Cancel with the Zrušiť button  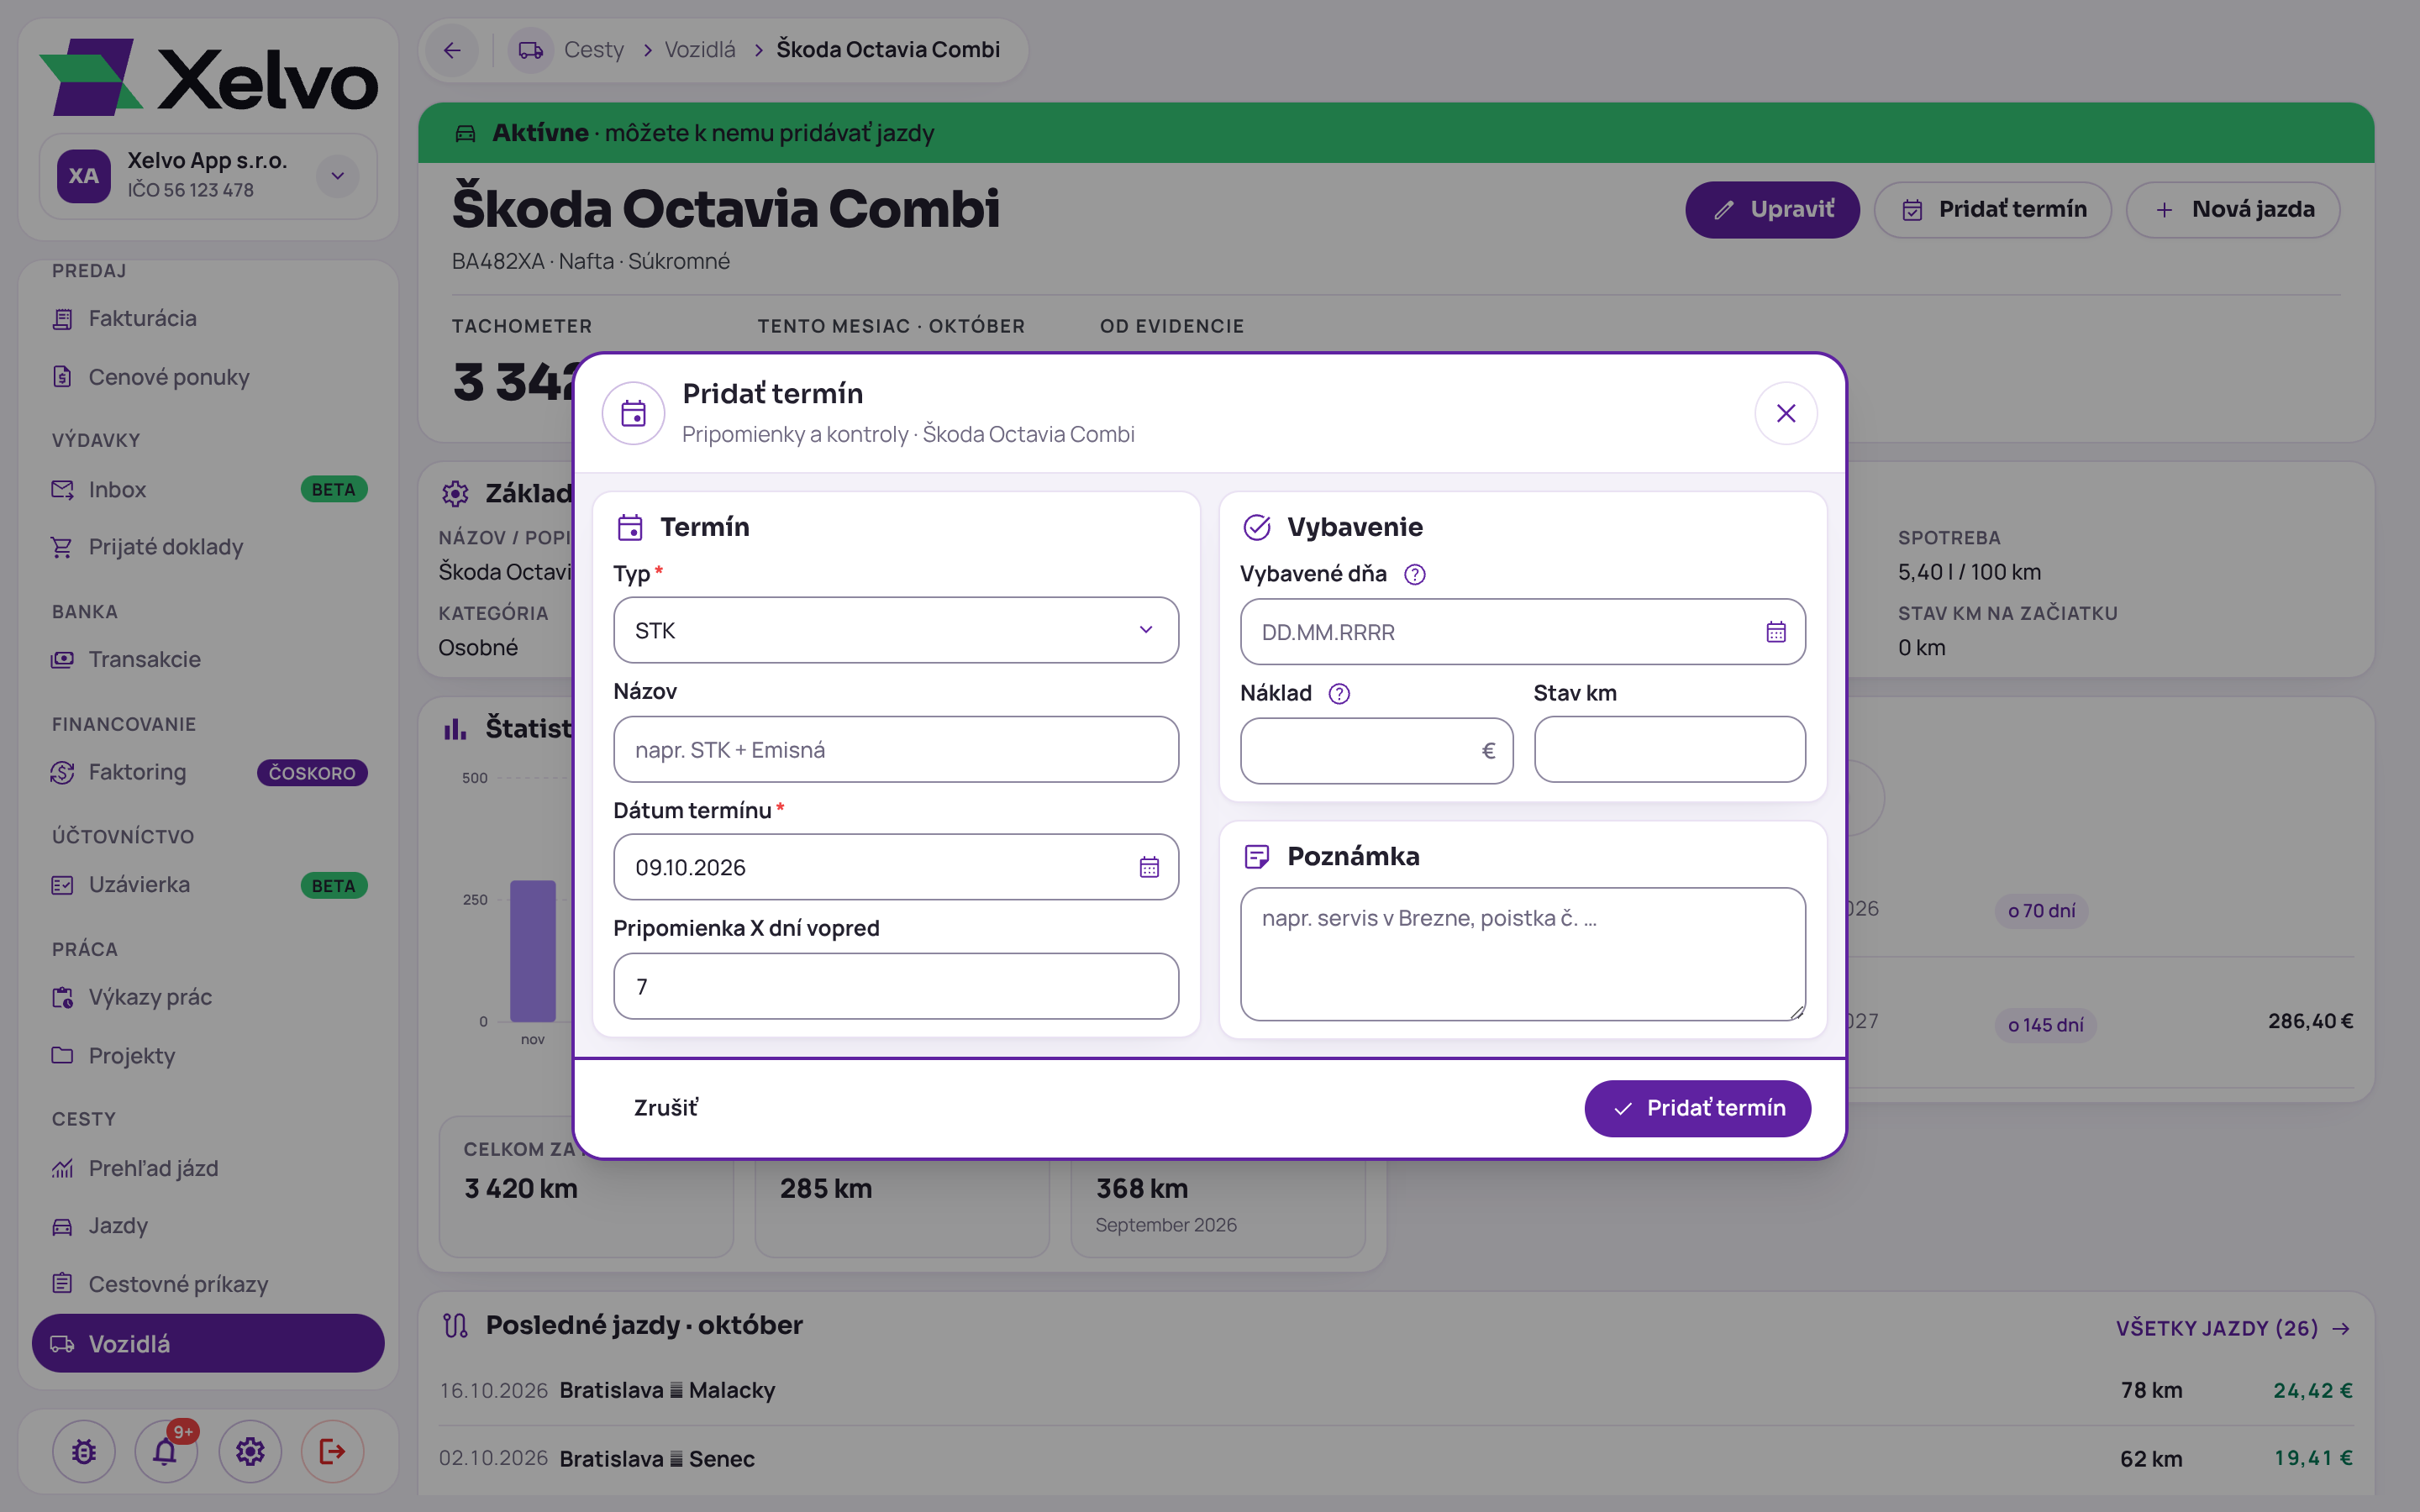[666, 1107]
